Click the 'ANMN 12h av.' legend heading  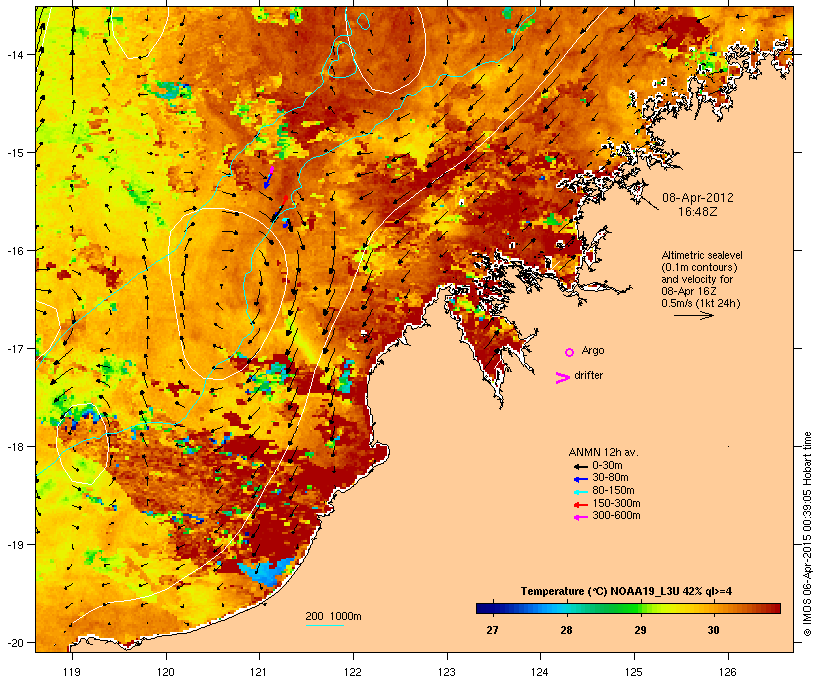tap(603, 452)
